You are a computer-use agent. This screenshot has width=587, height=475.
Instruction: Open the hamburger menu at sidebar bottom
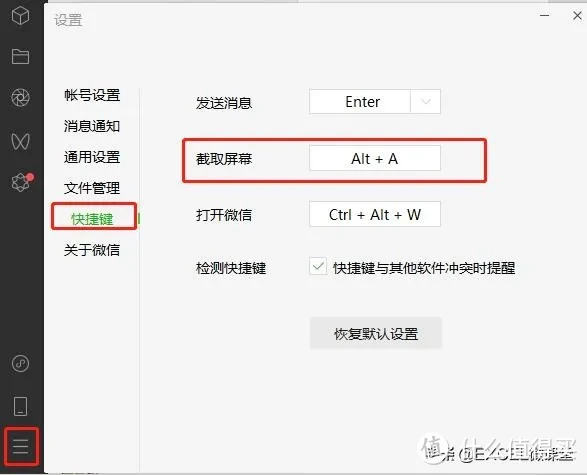[20, 447]
